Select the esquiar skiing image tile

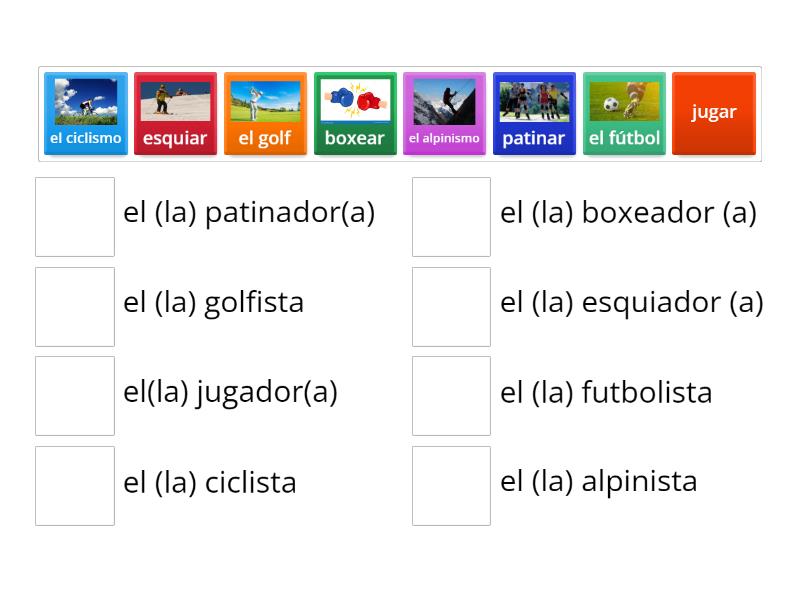coord(175,112)
